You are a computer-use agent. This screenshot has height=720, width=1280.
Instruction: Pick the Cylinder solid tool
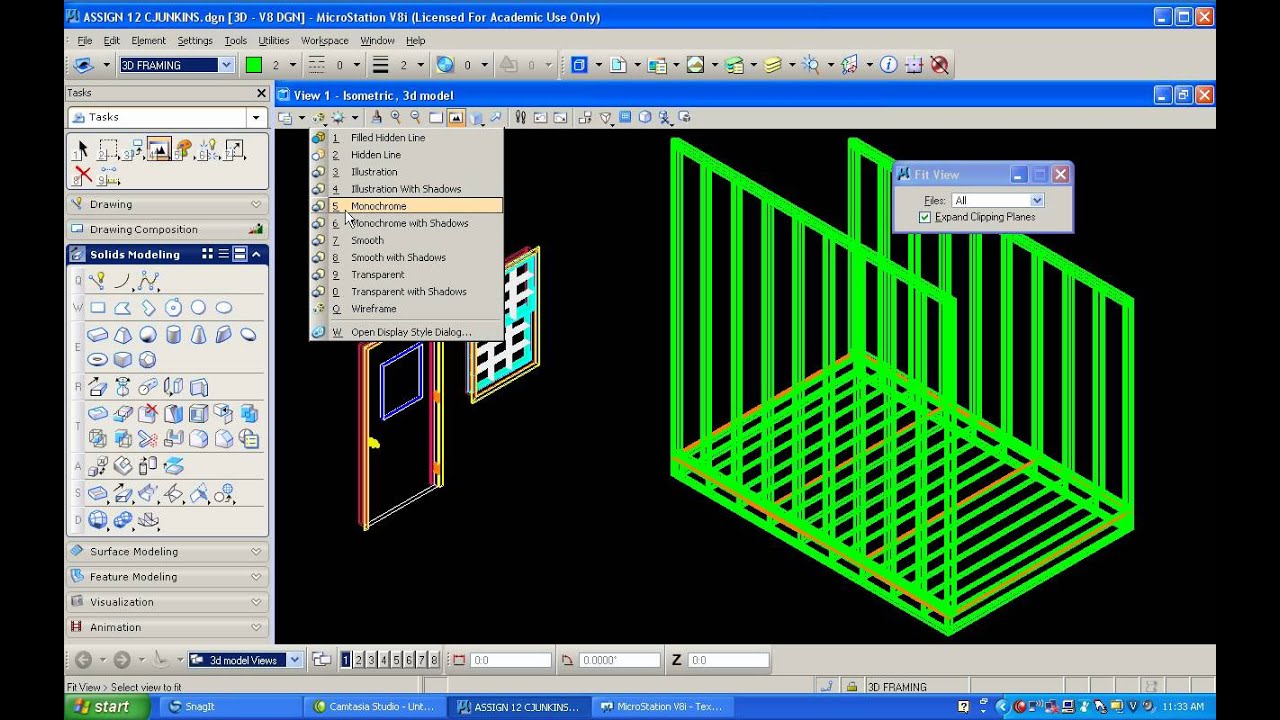coord(173,335)
